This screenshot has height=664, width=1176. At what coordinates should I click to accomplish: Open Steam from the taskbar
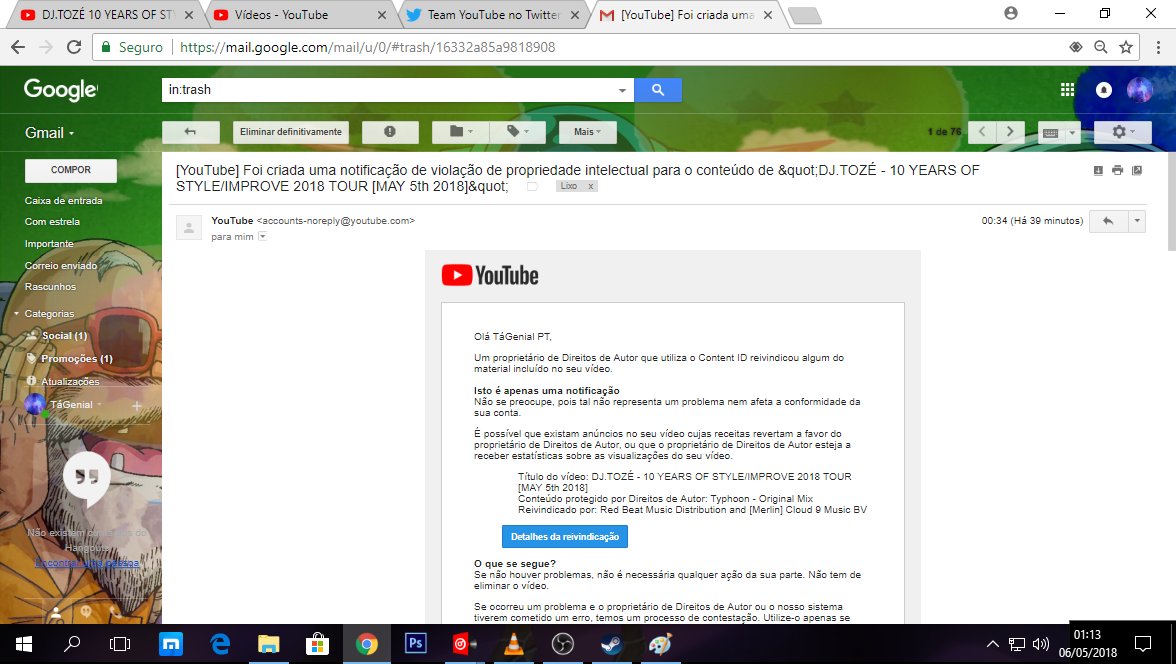click(611, 644)
